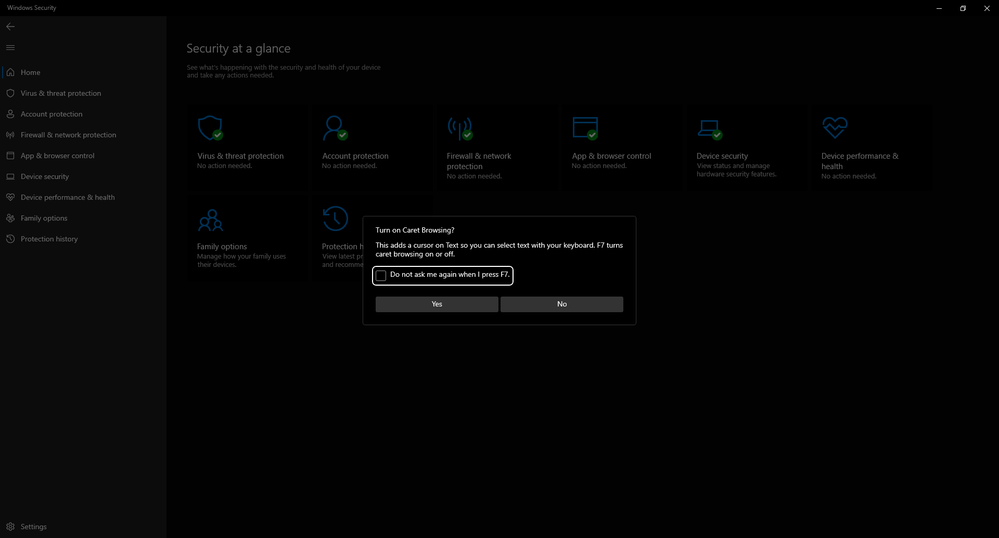Click large person tile icon for Account protection
The width and height of the screenshot is (999, 538).
[x=335, y=128]
